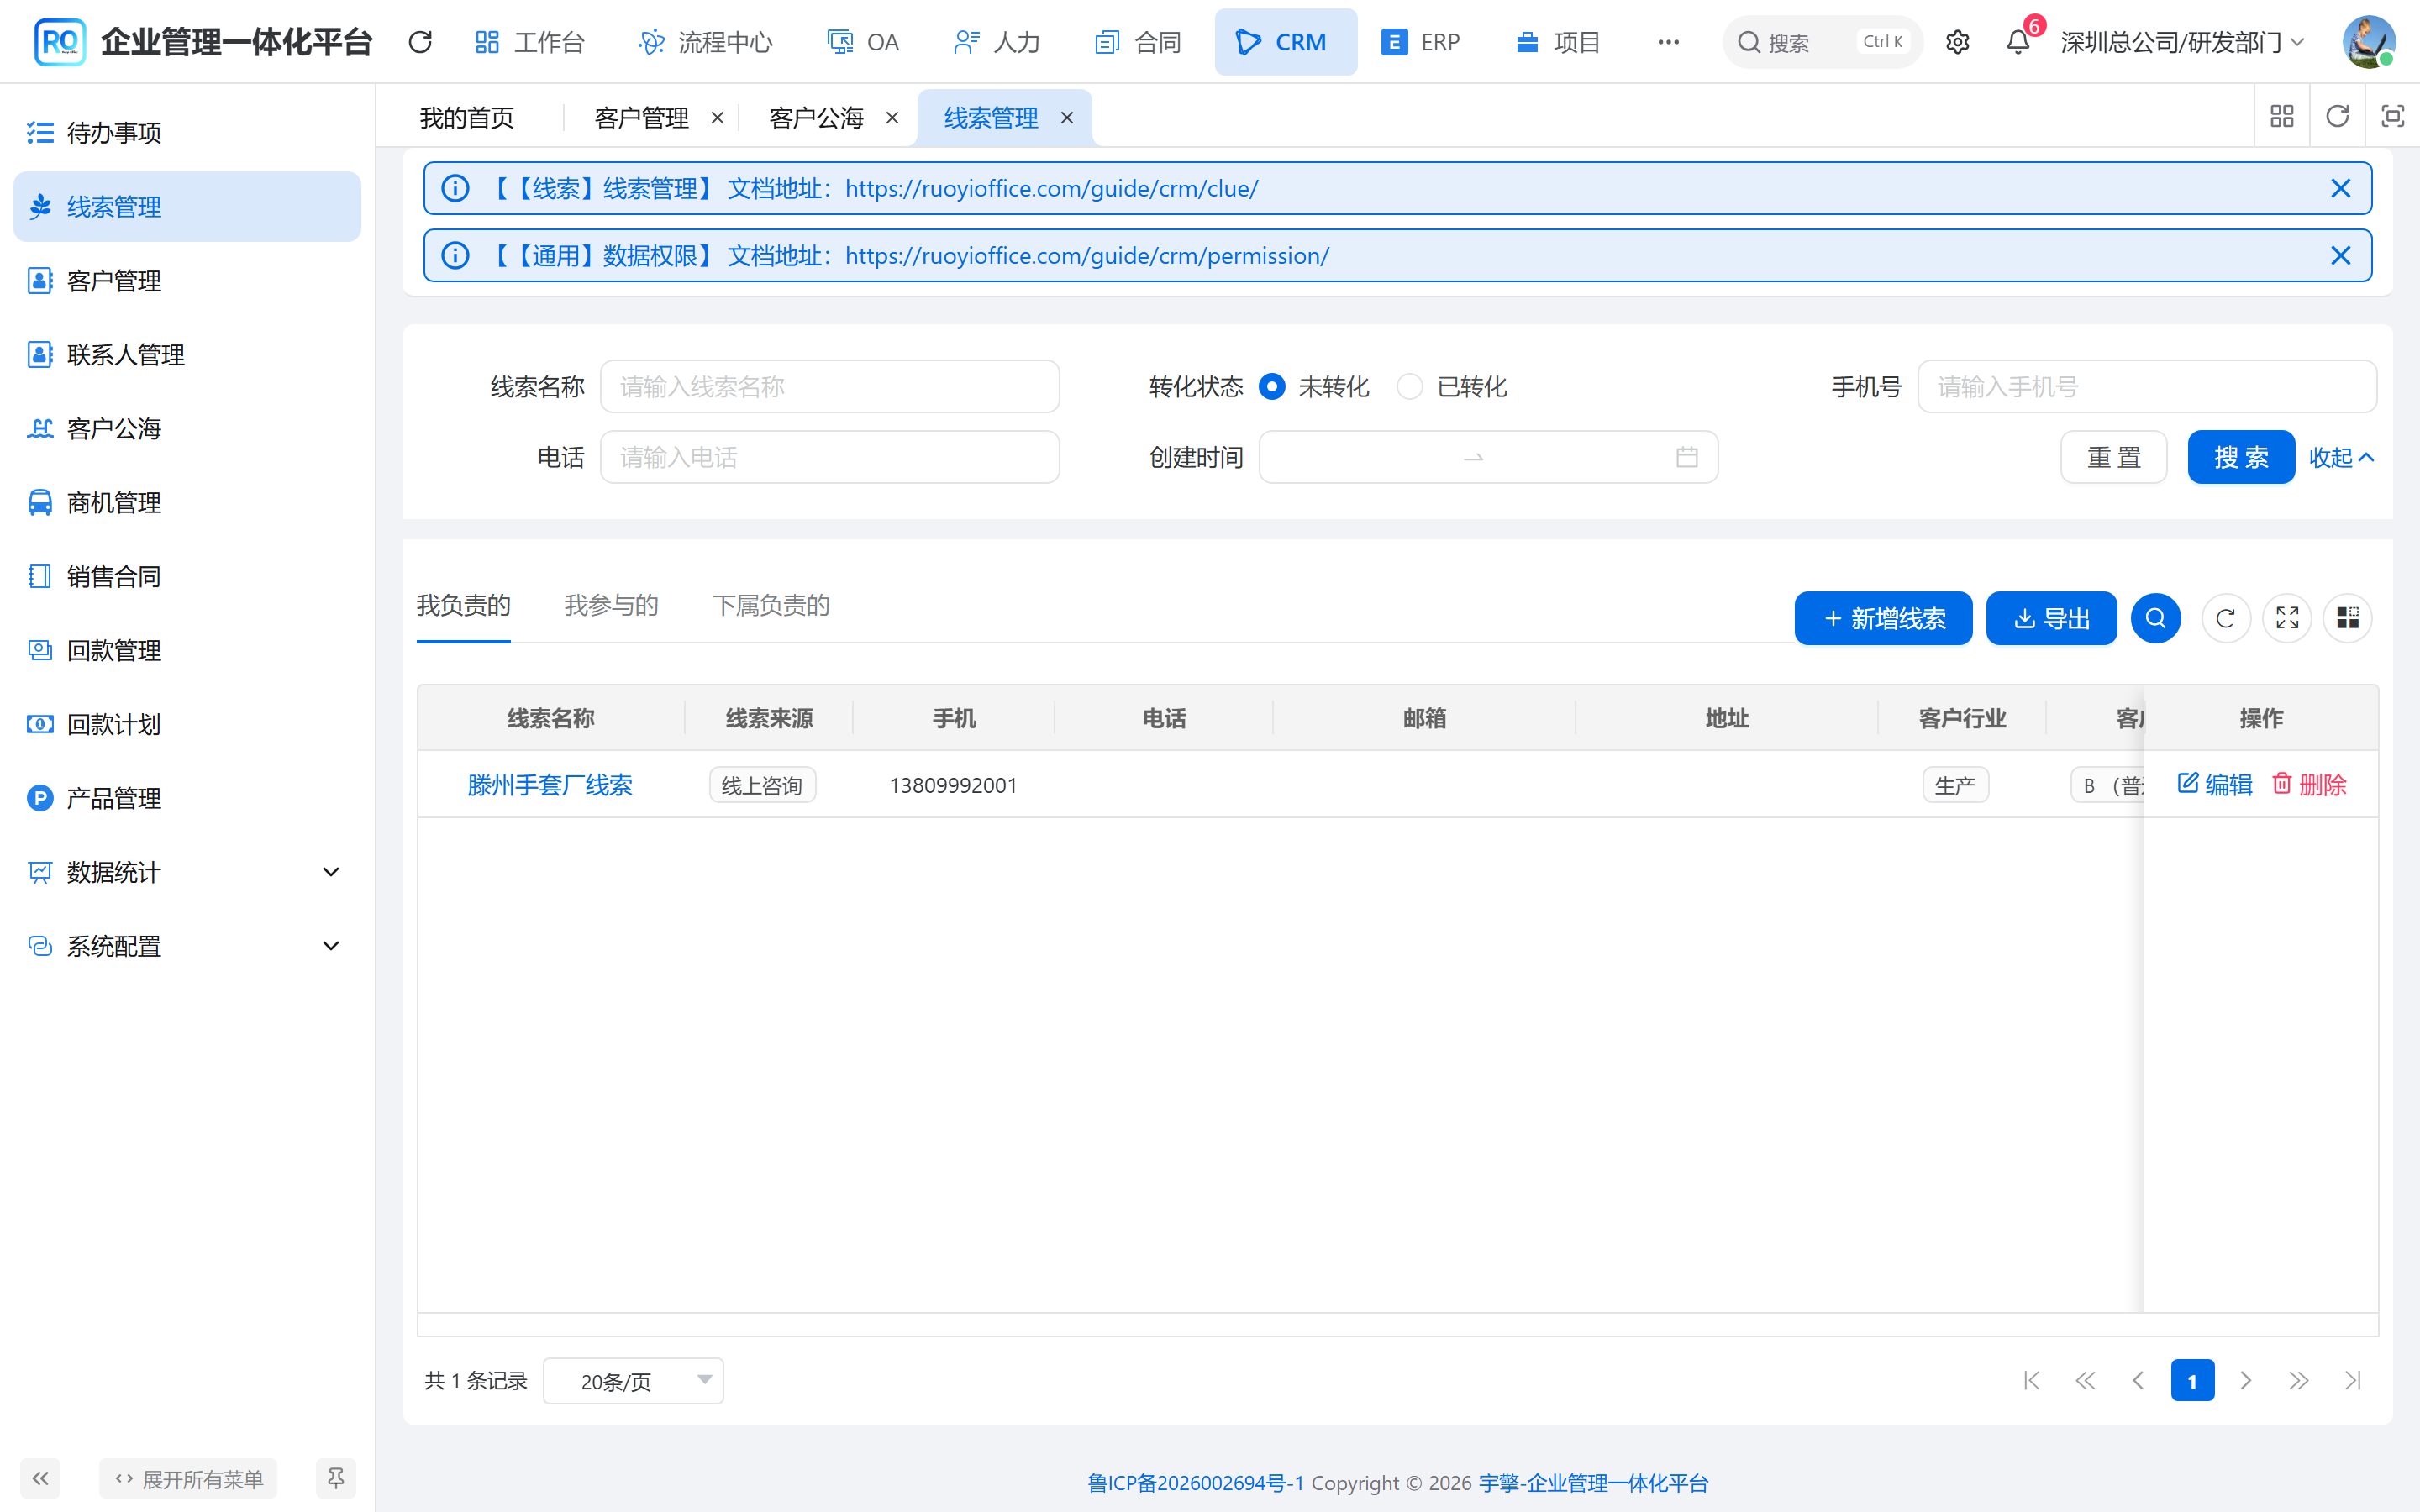Click the 导出 export button

(2051, 618)
